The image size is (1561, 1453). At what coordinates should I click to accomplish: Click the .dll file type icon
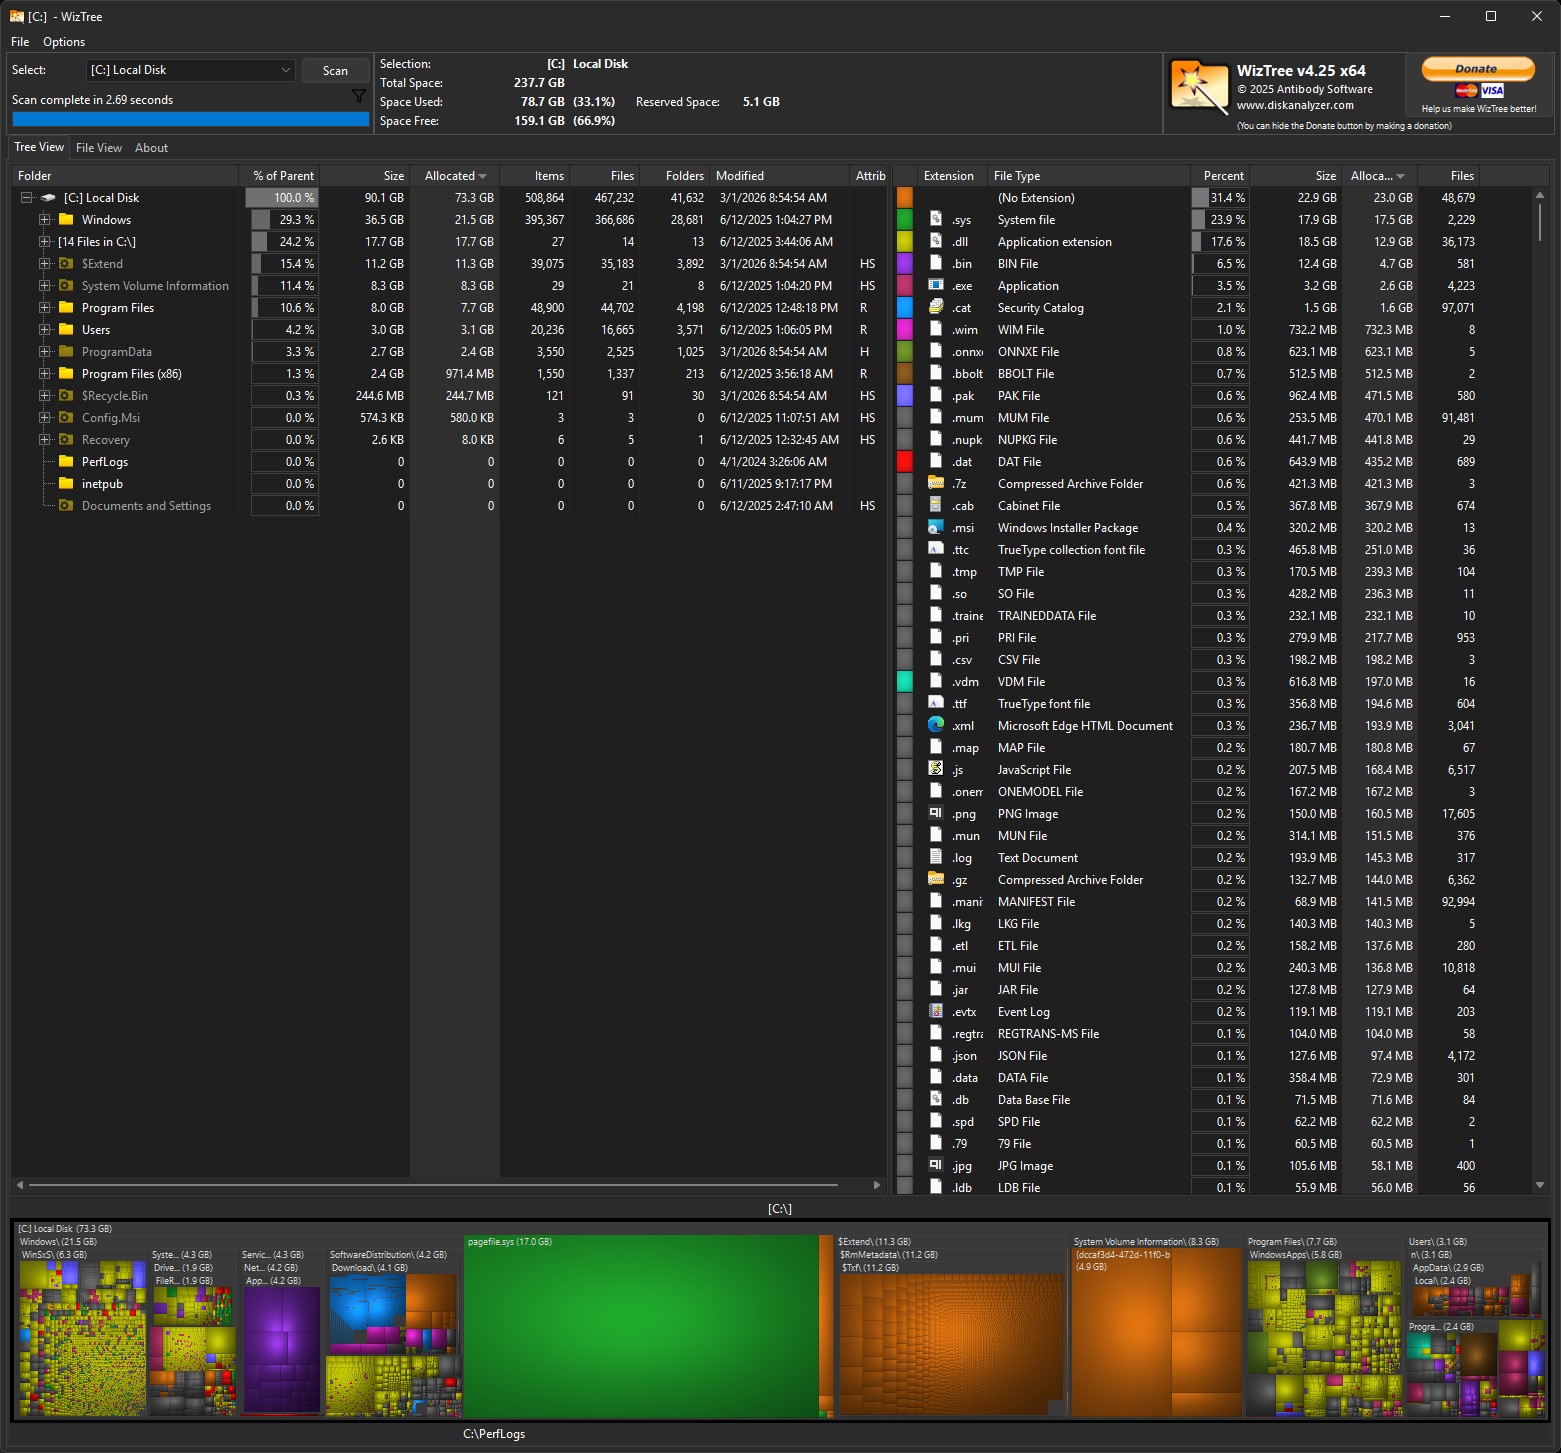point(936,241)
